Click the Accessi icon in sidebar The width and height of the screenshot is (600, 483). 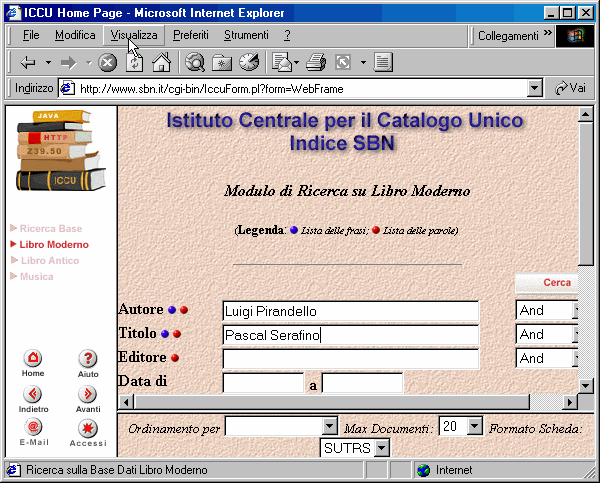point(88,428)
